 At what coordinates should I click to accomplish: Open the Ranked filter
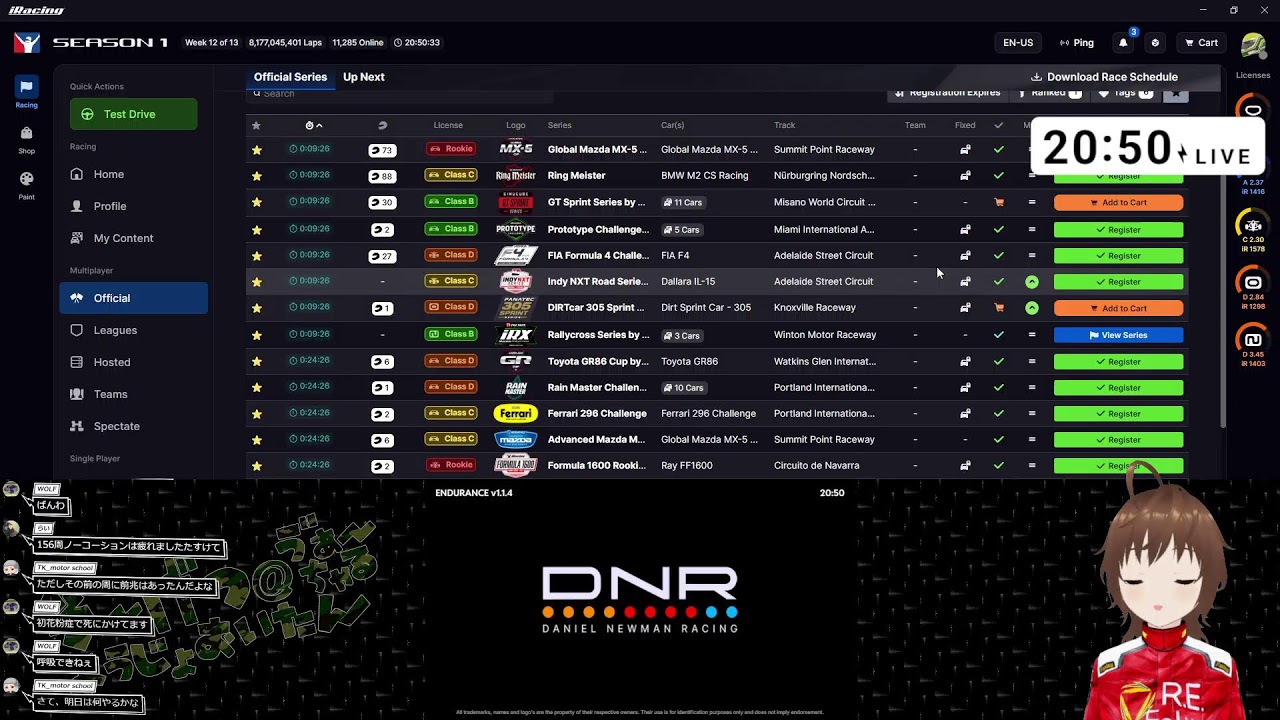point(1048,93)
